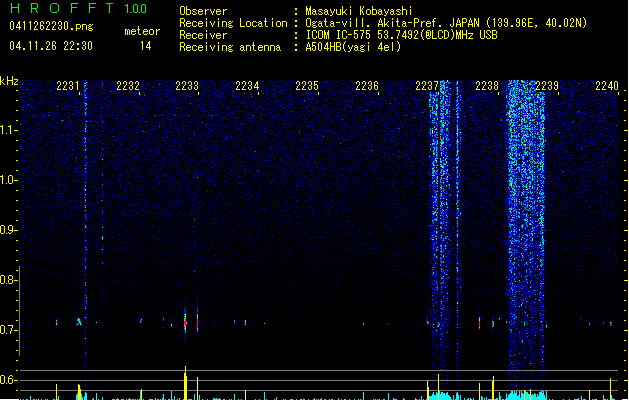
Task: Click the 0.9 kHz axis tick
Action: pyautogui.click(x=9, y=230)
